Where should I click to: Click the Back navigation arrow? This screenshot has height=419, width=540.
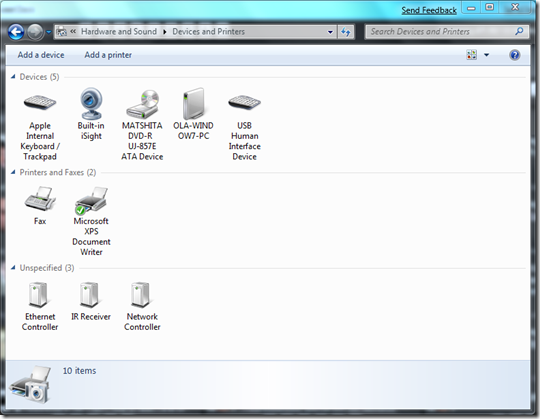click(x=16, y=32)
